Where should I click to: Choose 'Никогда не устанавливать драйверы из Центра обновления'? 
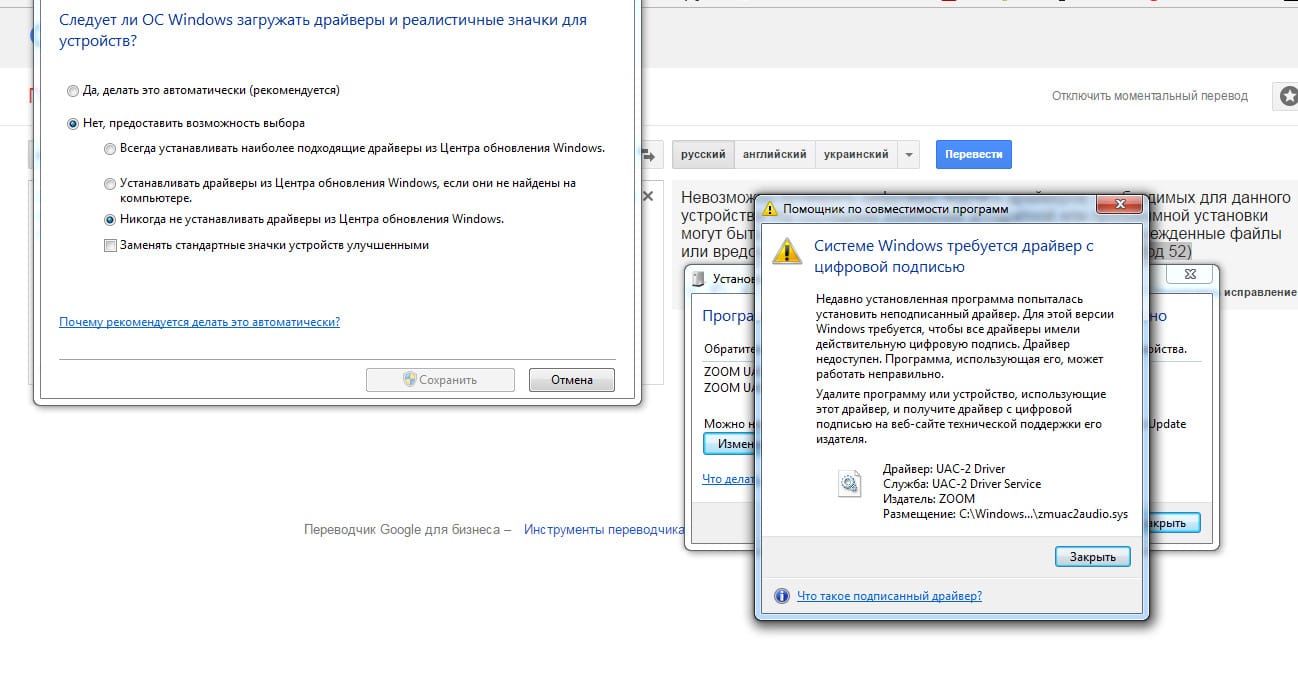pos(304,218)
